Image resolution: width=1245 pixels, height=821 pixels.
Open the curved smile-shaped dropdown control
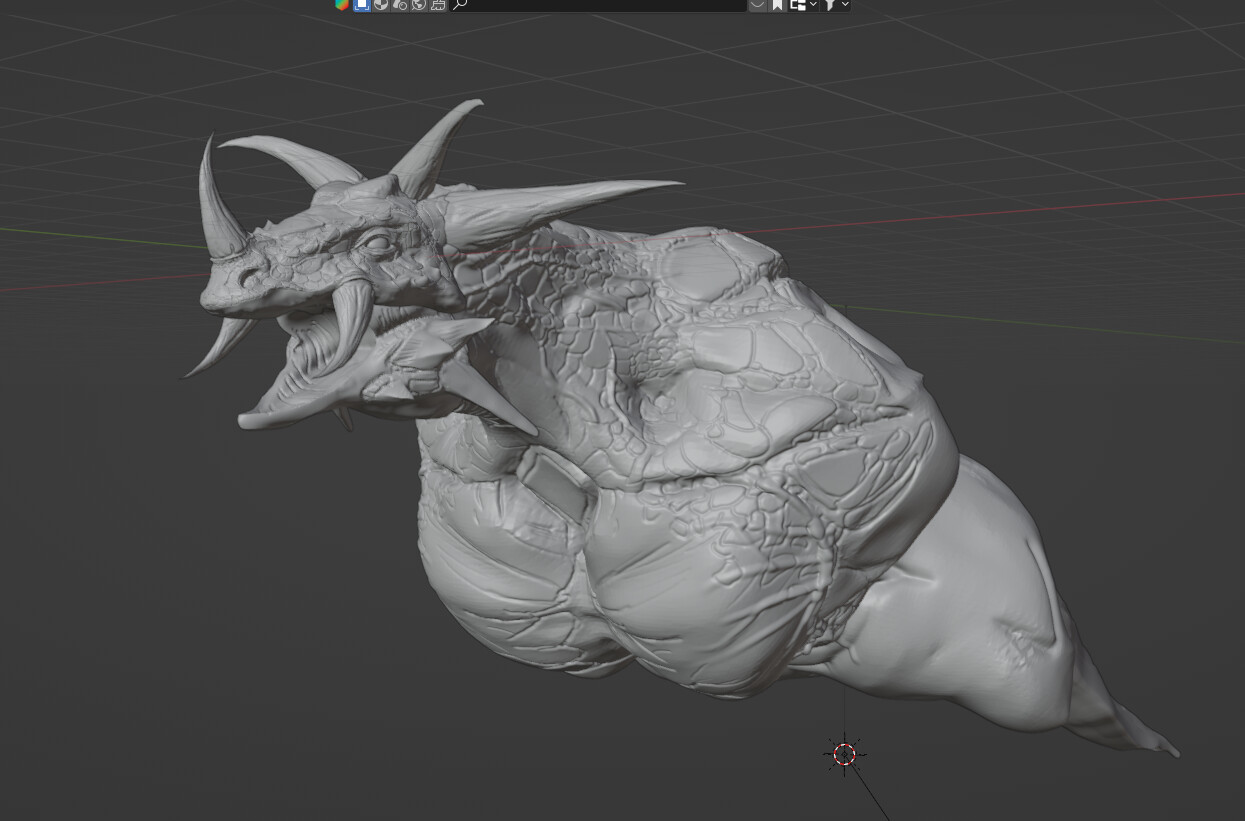pos(757,5)
